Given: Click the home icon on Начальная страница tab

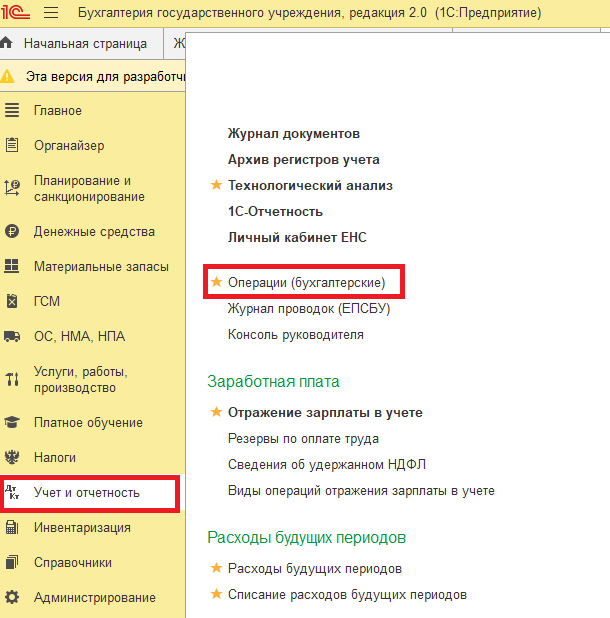Looking at the screenshot, I should click(x=7, y=43).
